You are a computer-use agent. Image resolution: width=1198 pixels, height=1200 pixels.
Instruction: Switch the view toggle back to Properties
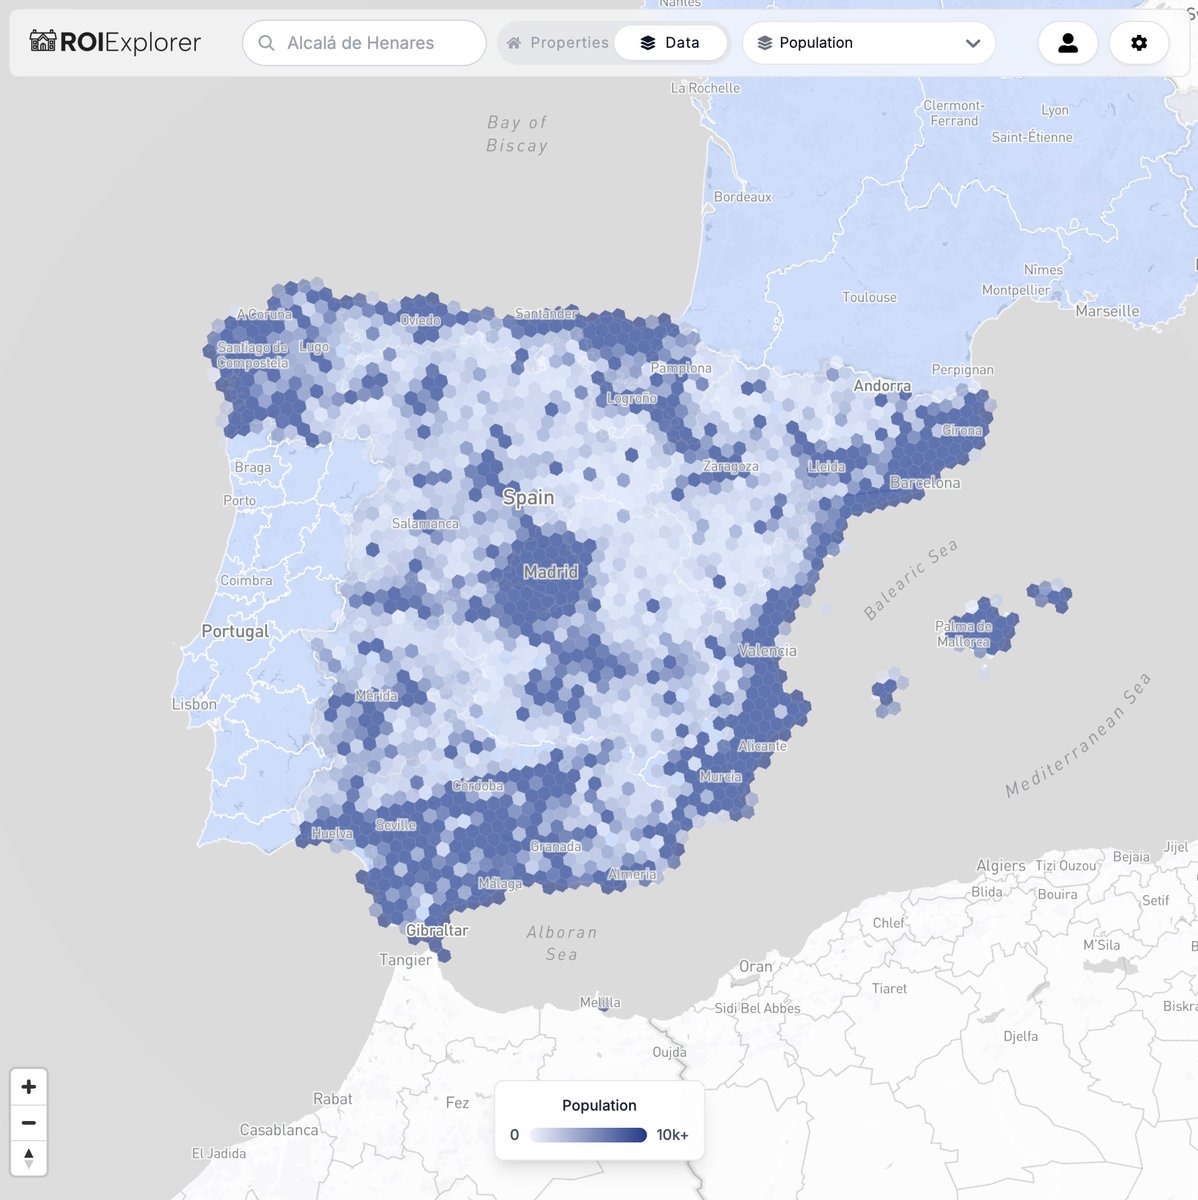(571, 43)
